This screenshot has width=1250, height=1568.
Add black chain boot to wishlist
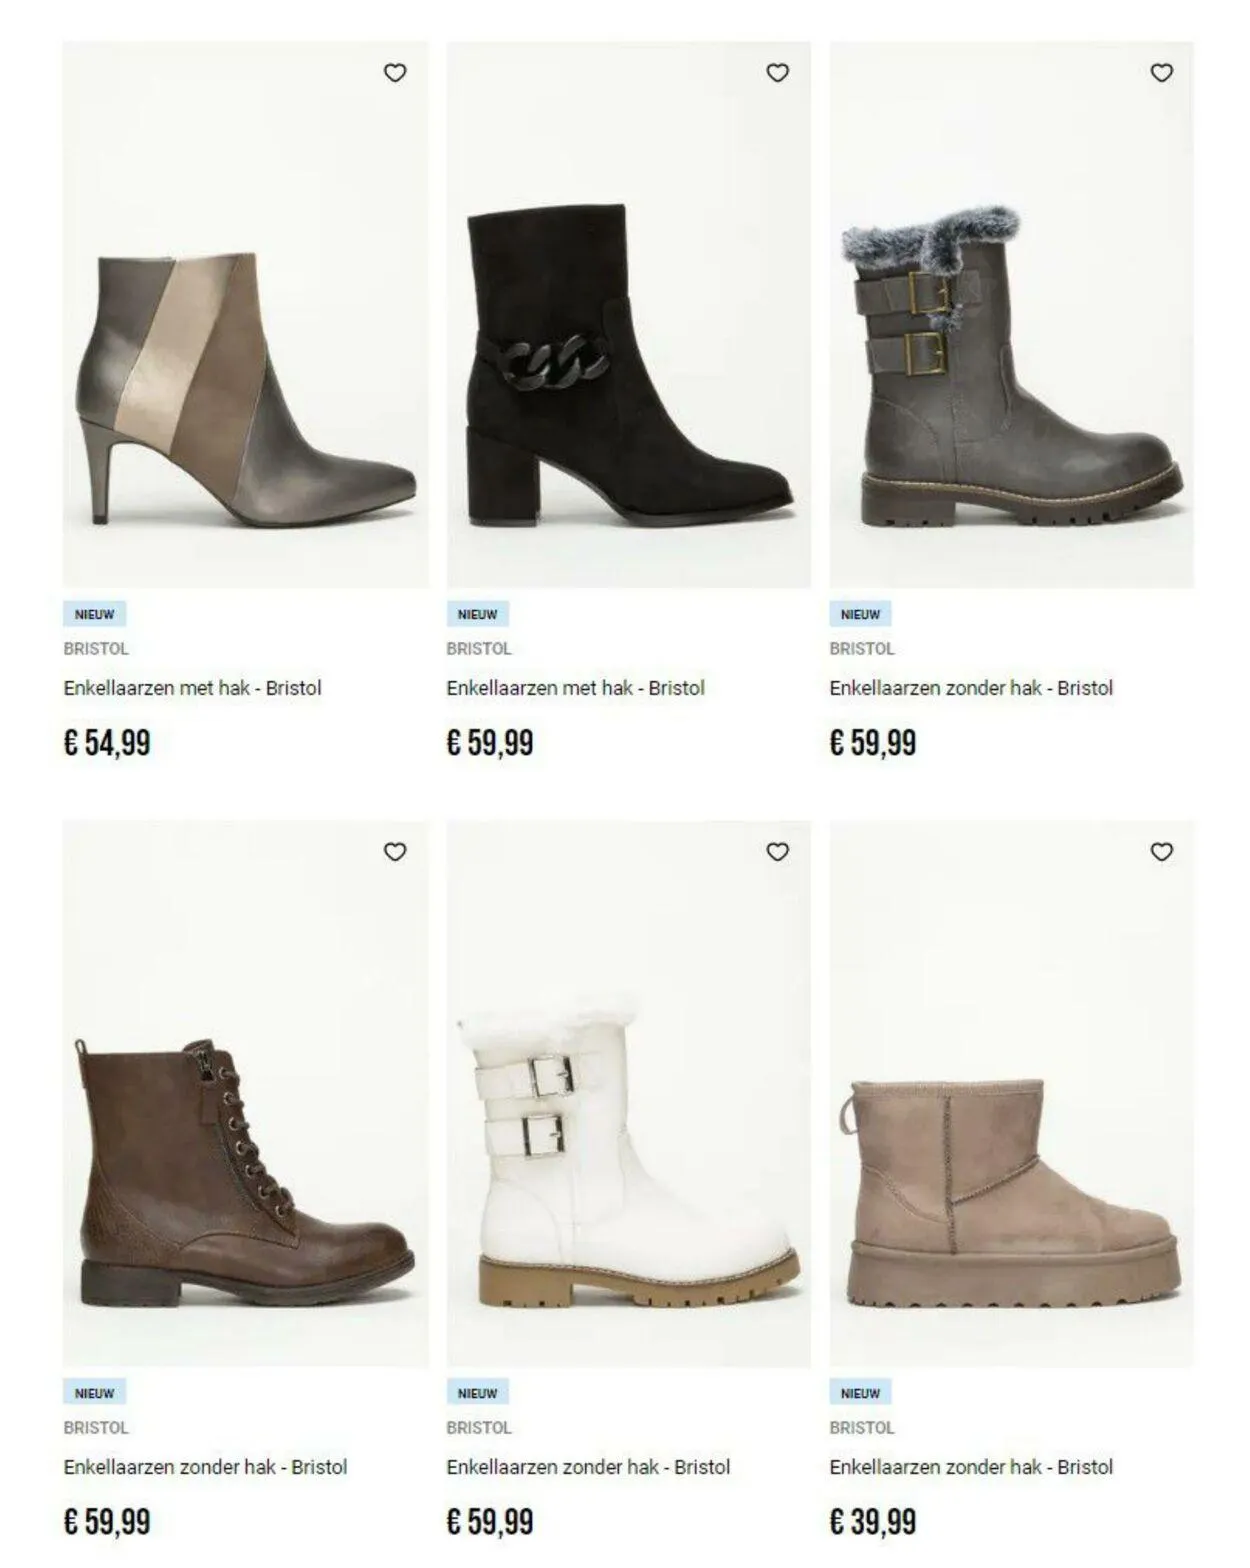click(778, 73)
